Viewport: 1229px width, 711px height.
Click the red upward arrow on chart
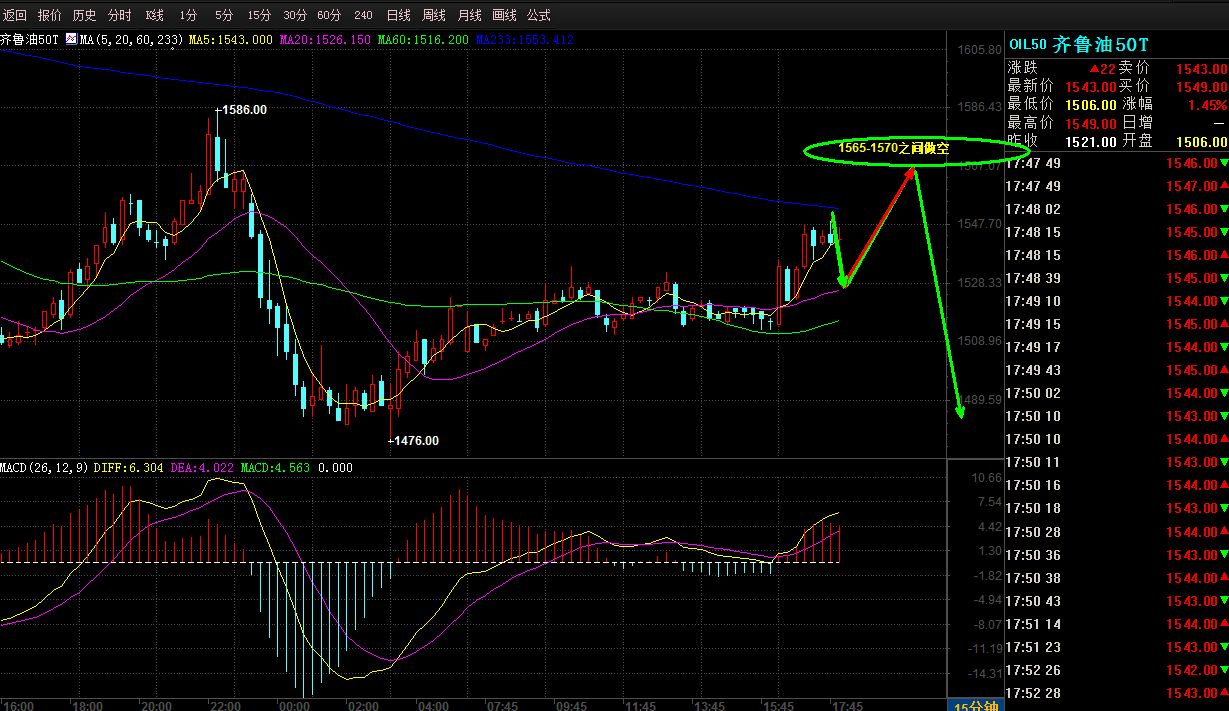[880, 226]
